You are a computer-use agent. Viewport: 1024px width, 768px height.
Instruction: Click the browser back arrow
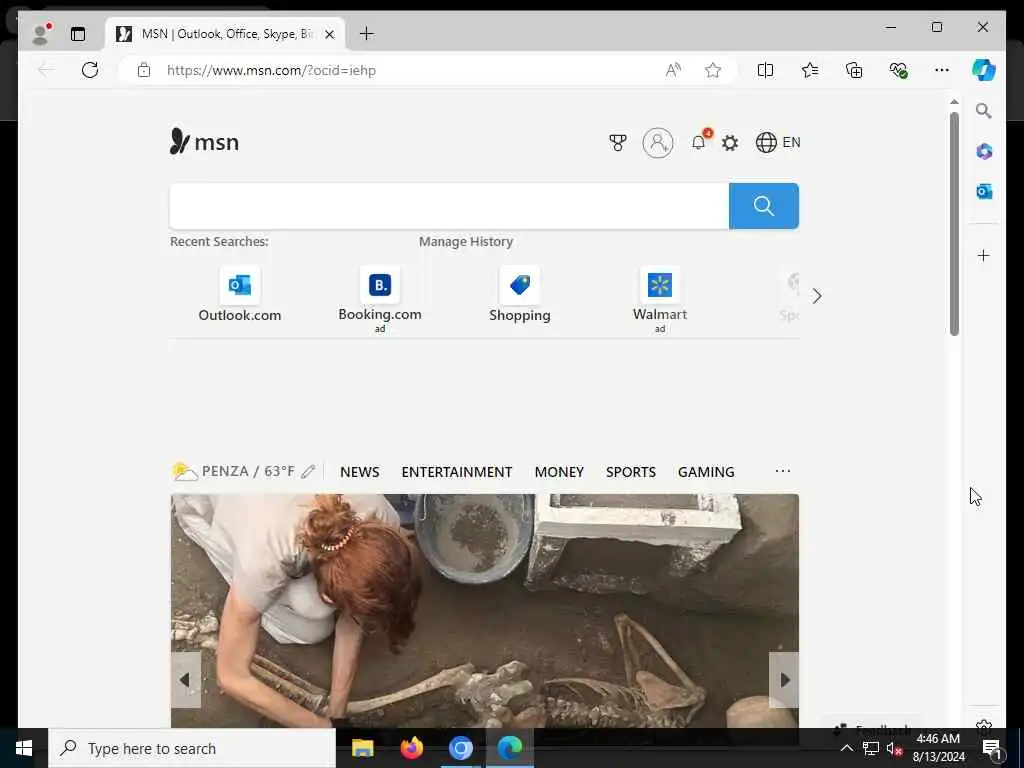pos(46,70)
